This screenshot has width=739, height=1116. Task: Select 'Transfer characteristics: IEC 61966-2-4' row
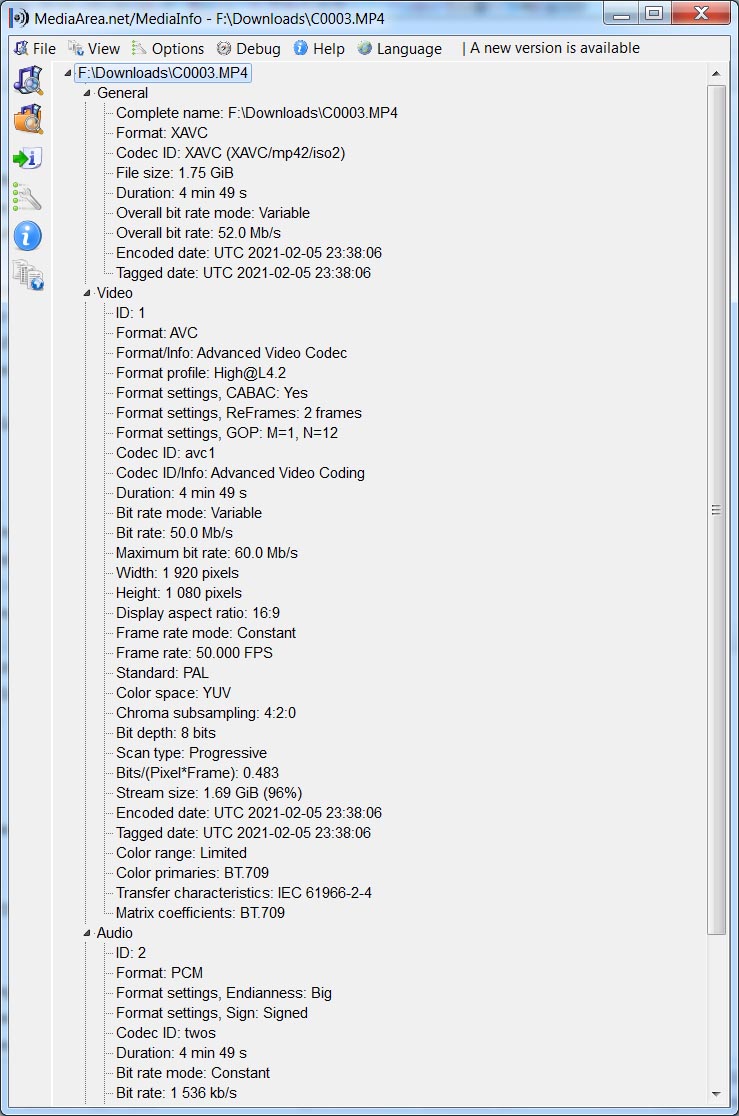(244, 893)
